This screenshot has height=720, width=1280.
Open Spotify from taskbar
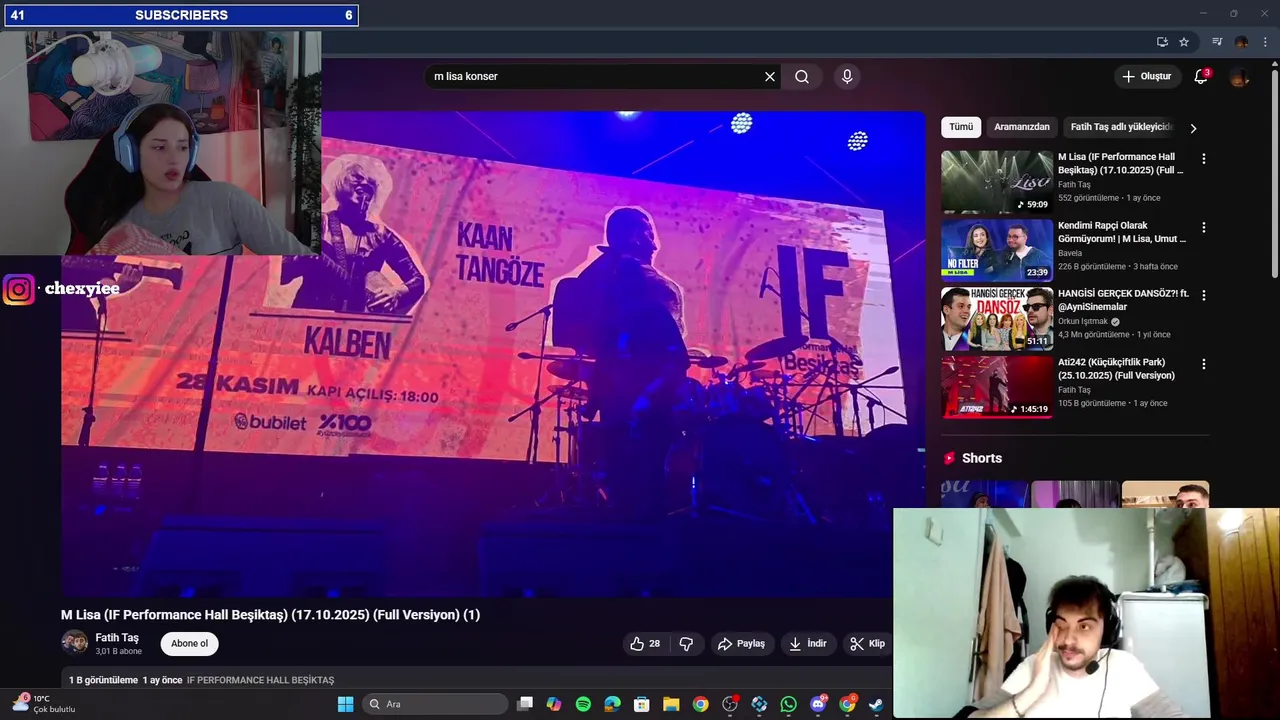(x=583, y=704)
